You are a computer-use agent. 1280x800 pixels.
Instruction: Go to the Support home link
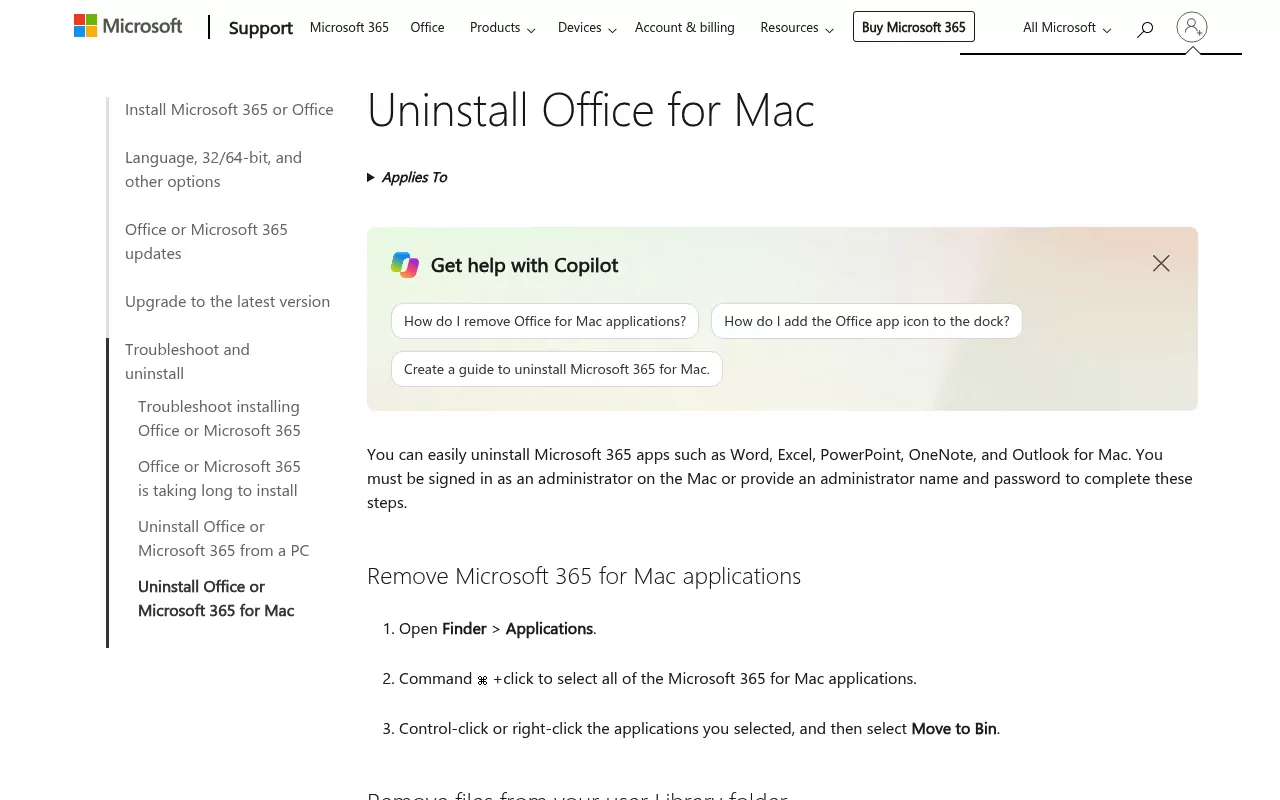[x=261, y=28]
